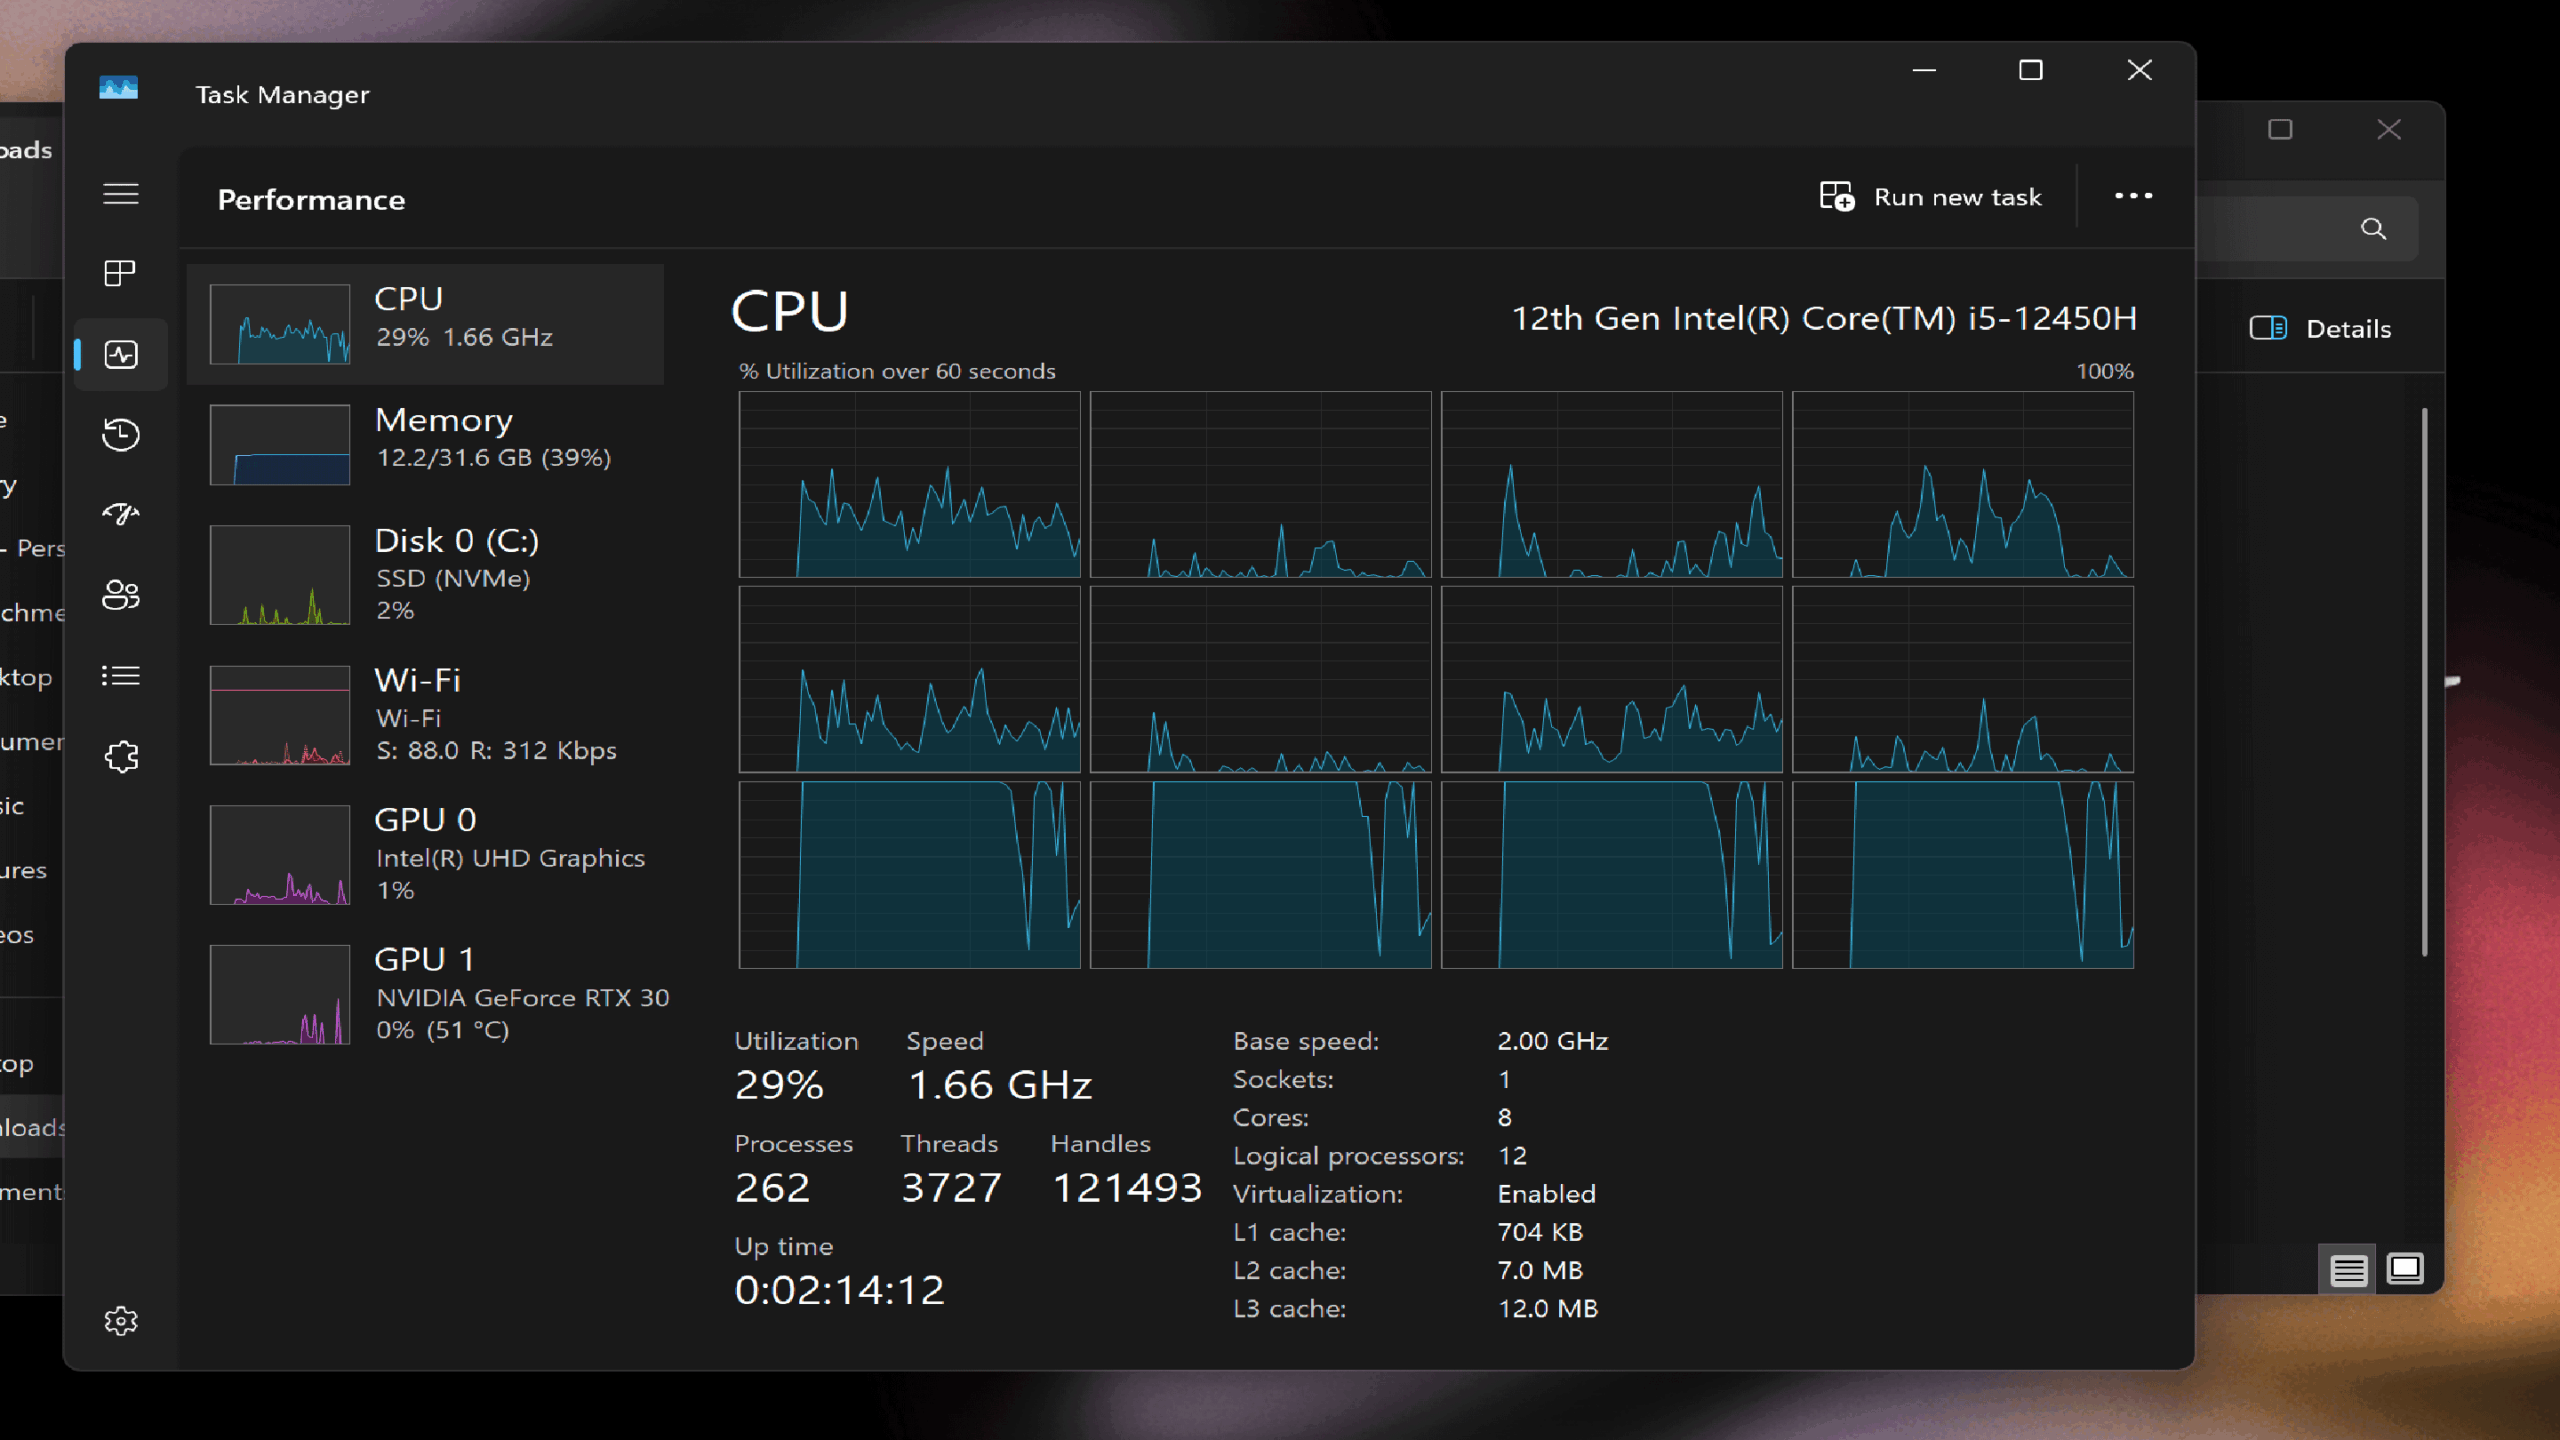Open Details page list icon
Image resolution: width=2560 pixels, height=1440 pixels.
pos(120,676)
